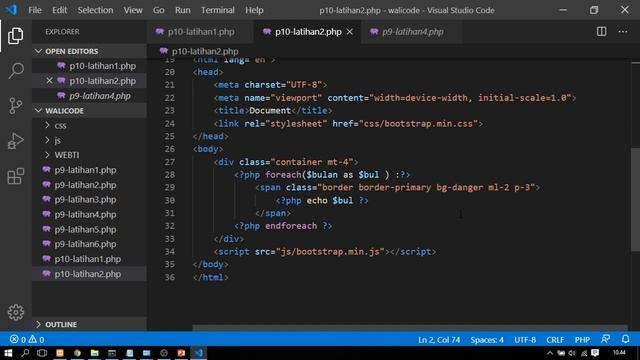Change file encoding UTF-8
640x360 pixels.
point(525,340)
